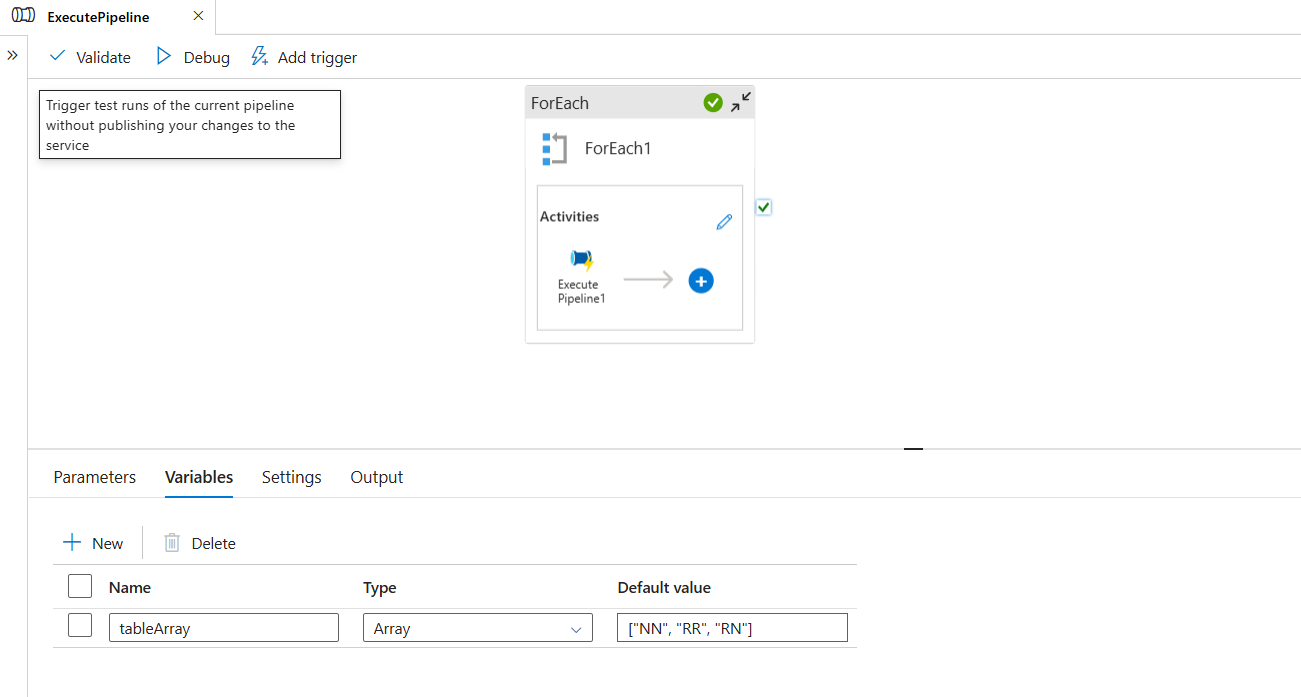The height and width of the screenshot is (697, 1301).
Task: Delete the selected variable
Action: 199,543
